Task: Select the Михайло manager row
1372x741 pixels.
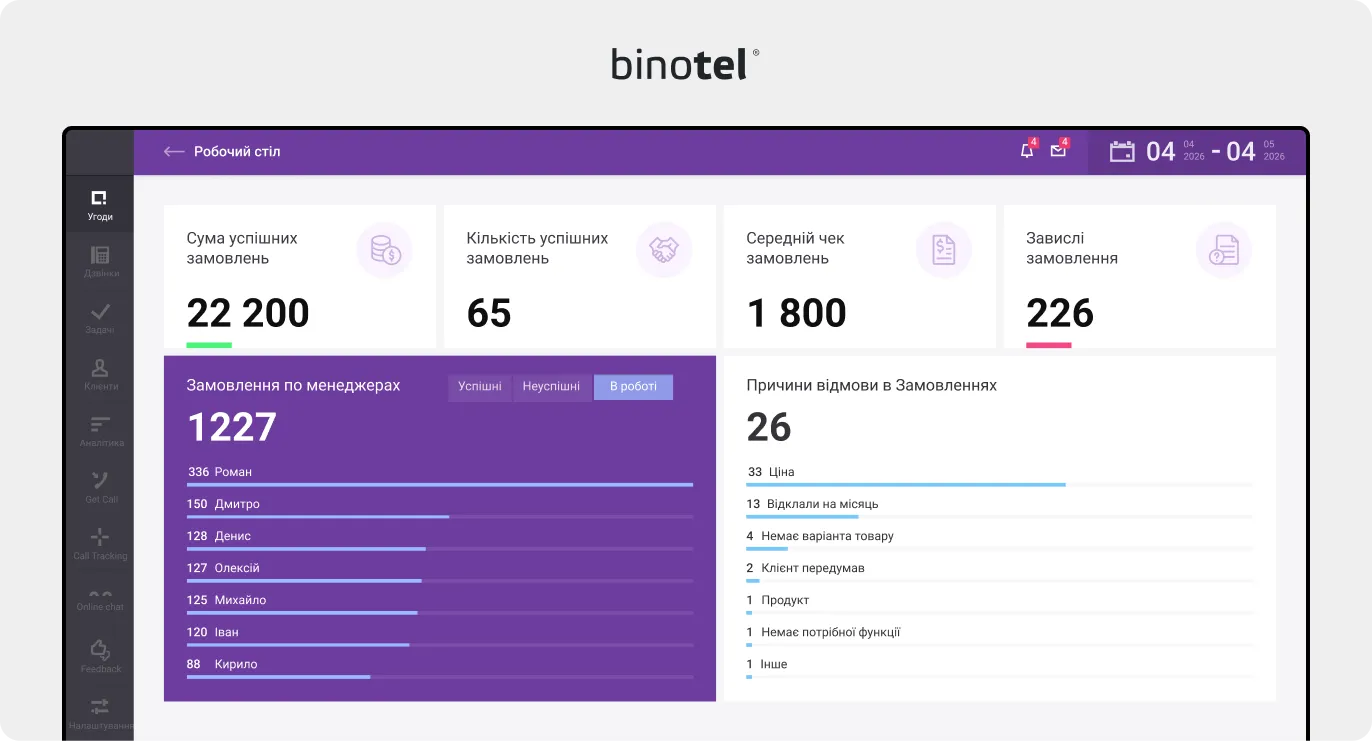Action: (x=440, y=603)
